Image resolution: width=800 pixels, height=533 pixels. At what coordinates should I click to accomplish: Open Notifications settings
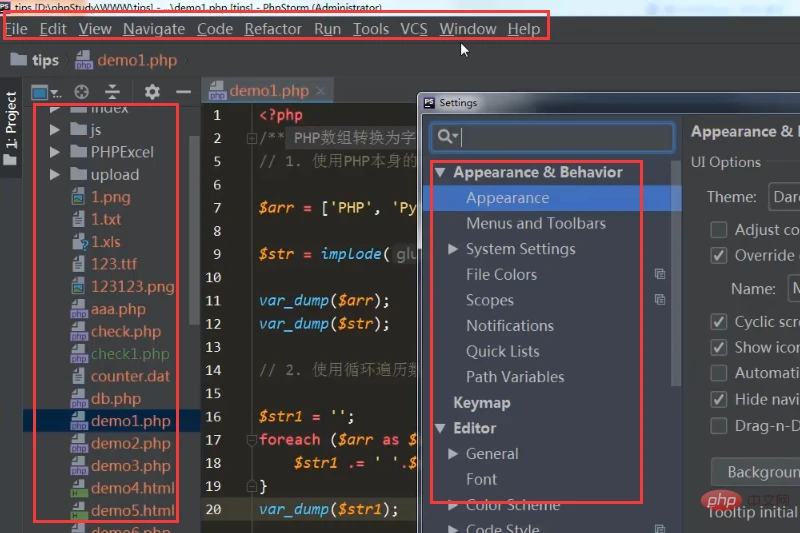click(x=510, y=325)
